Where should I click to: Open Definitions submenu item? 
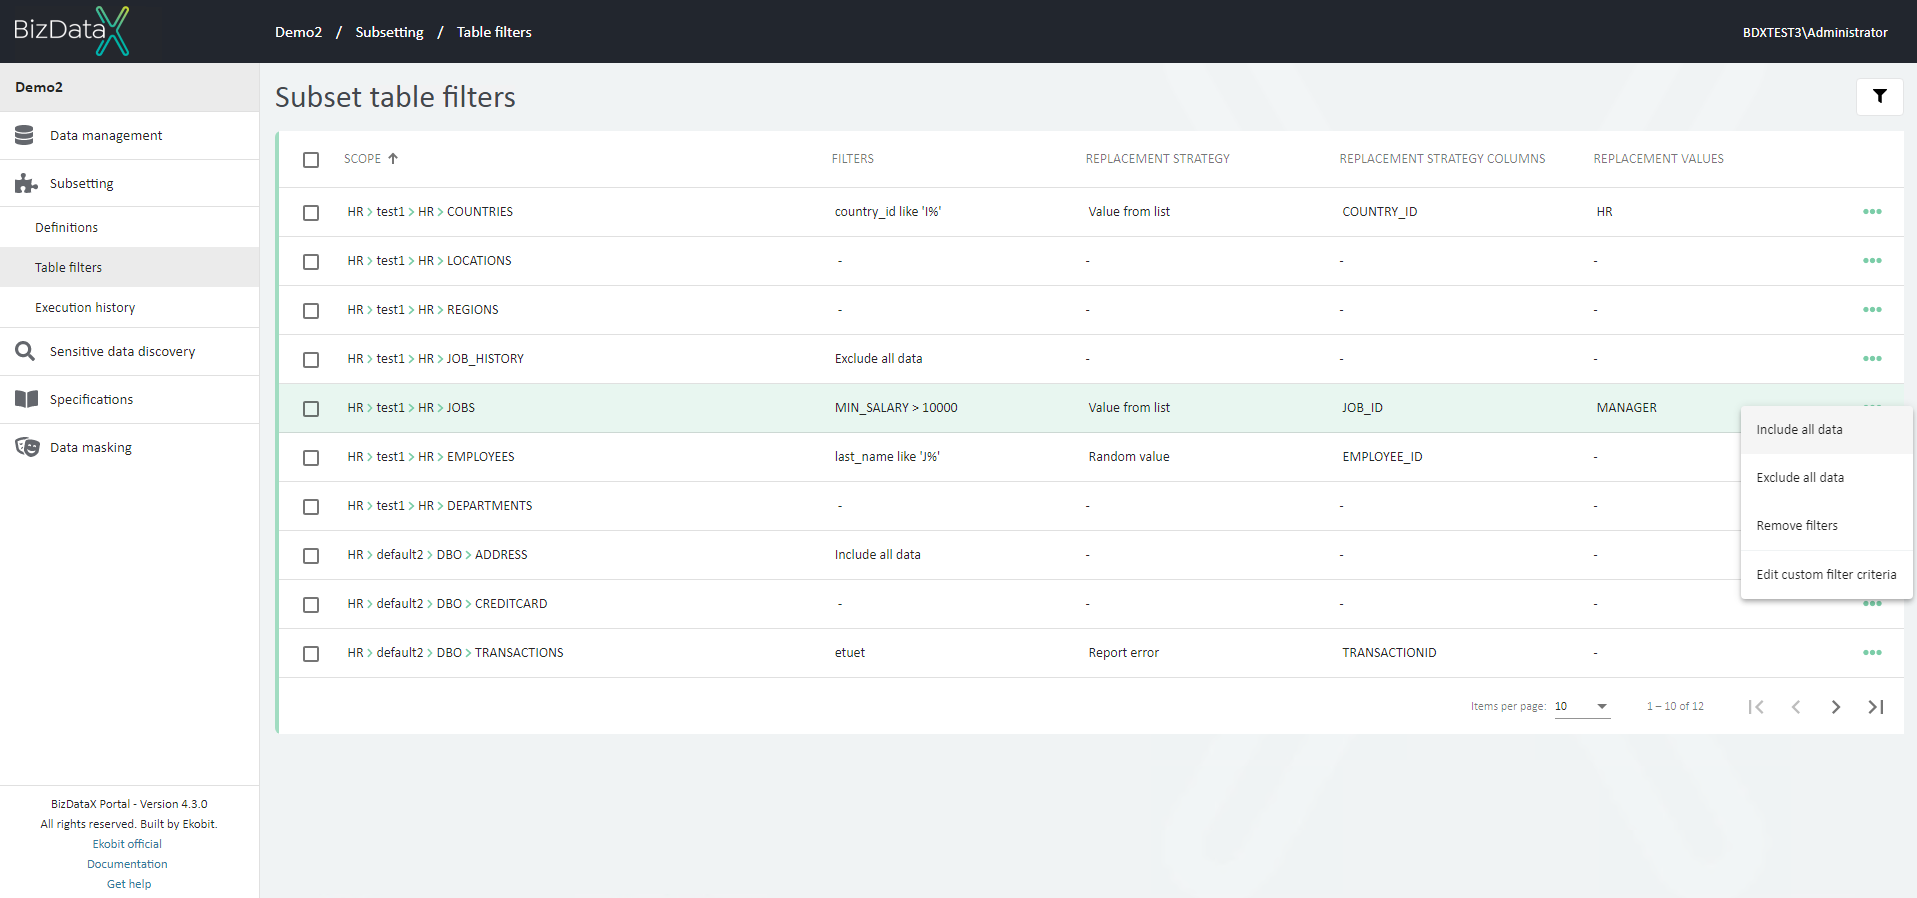click(x=129, y=227)
